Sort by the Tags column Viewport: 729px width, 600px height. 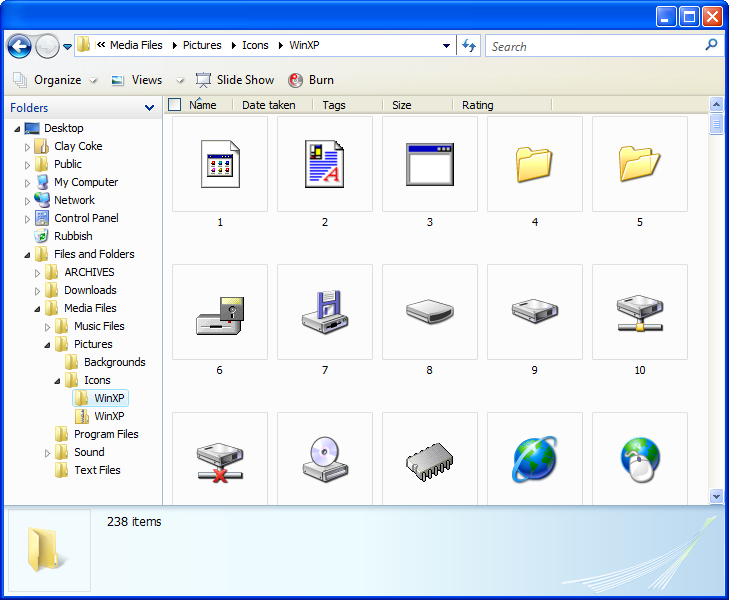pyautogui.click(x=334, y=105)
